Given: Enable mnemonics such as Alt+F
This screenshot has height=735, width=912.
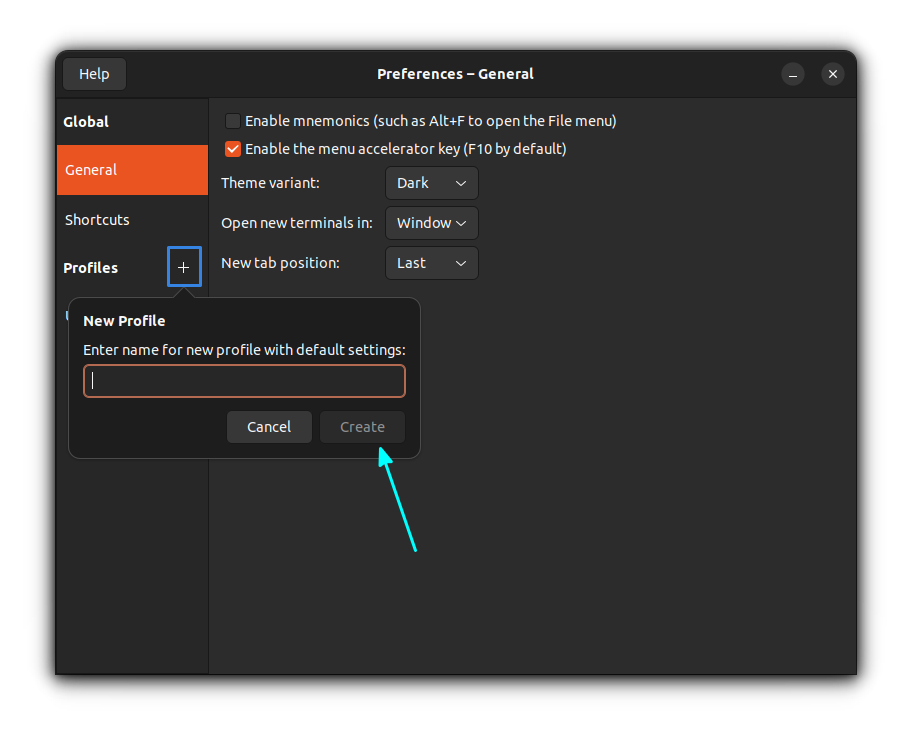Looking at the screenshot, I should pos(232,120).
